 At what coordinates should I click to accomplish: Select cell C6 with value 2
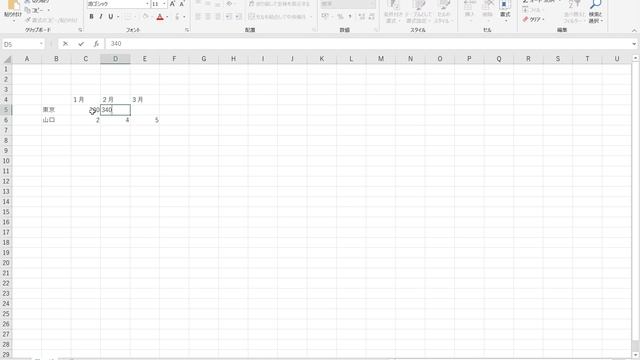(86, 120)
